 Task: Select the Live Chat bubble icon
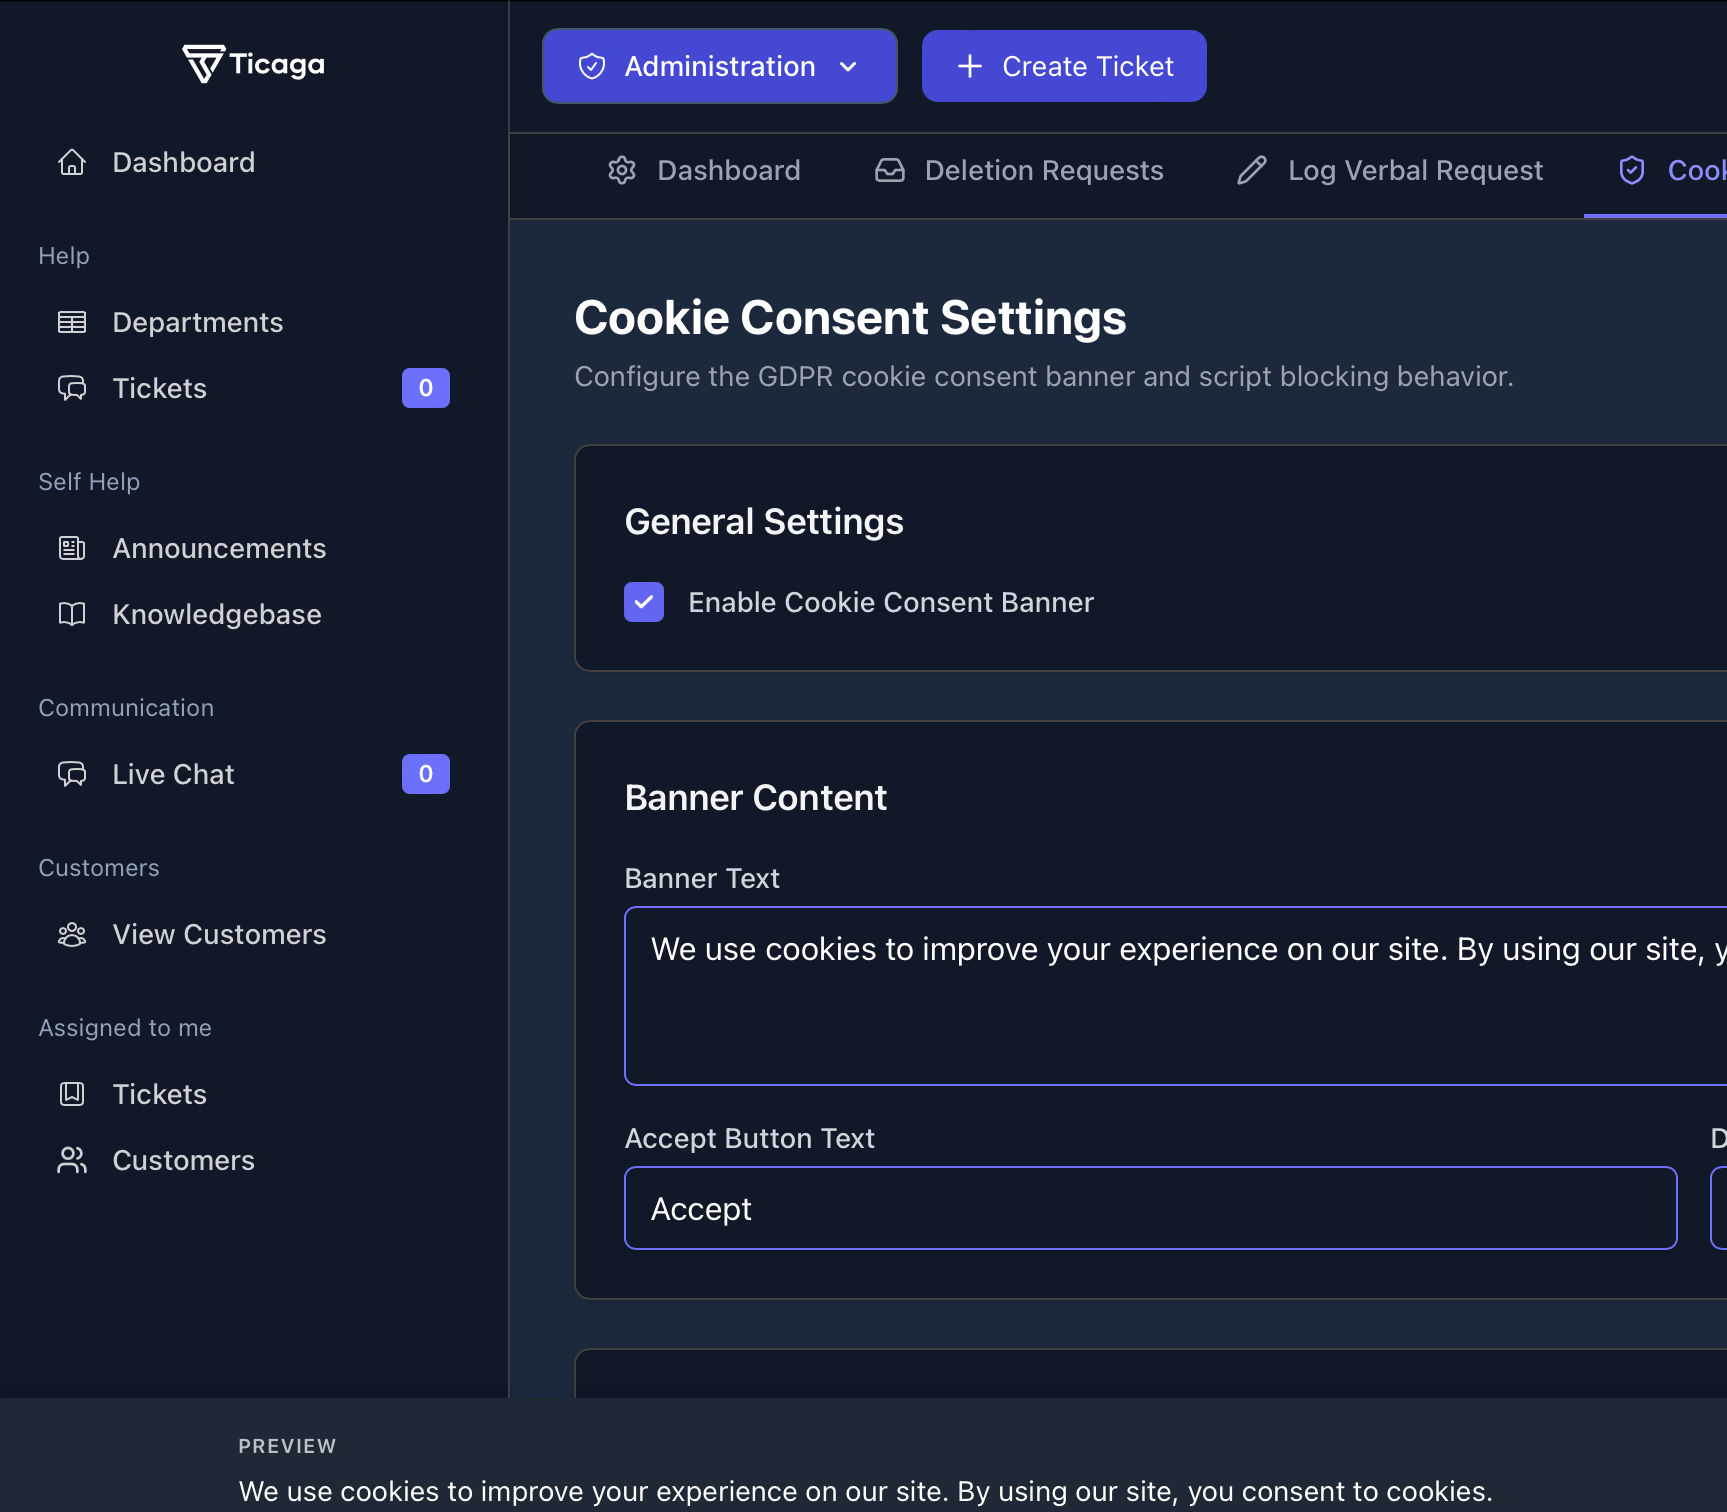click(x=71, y=773)
